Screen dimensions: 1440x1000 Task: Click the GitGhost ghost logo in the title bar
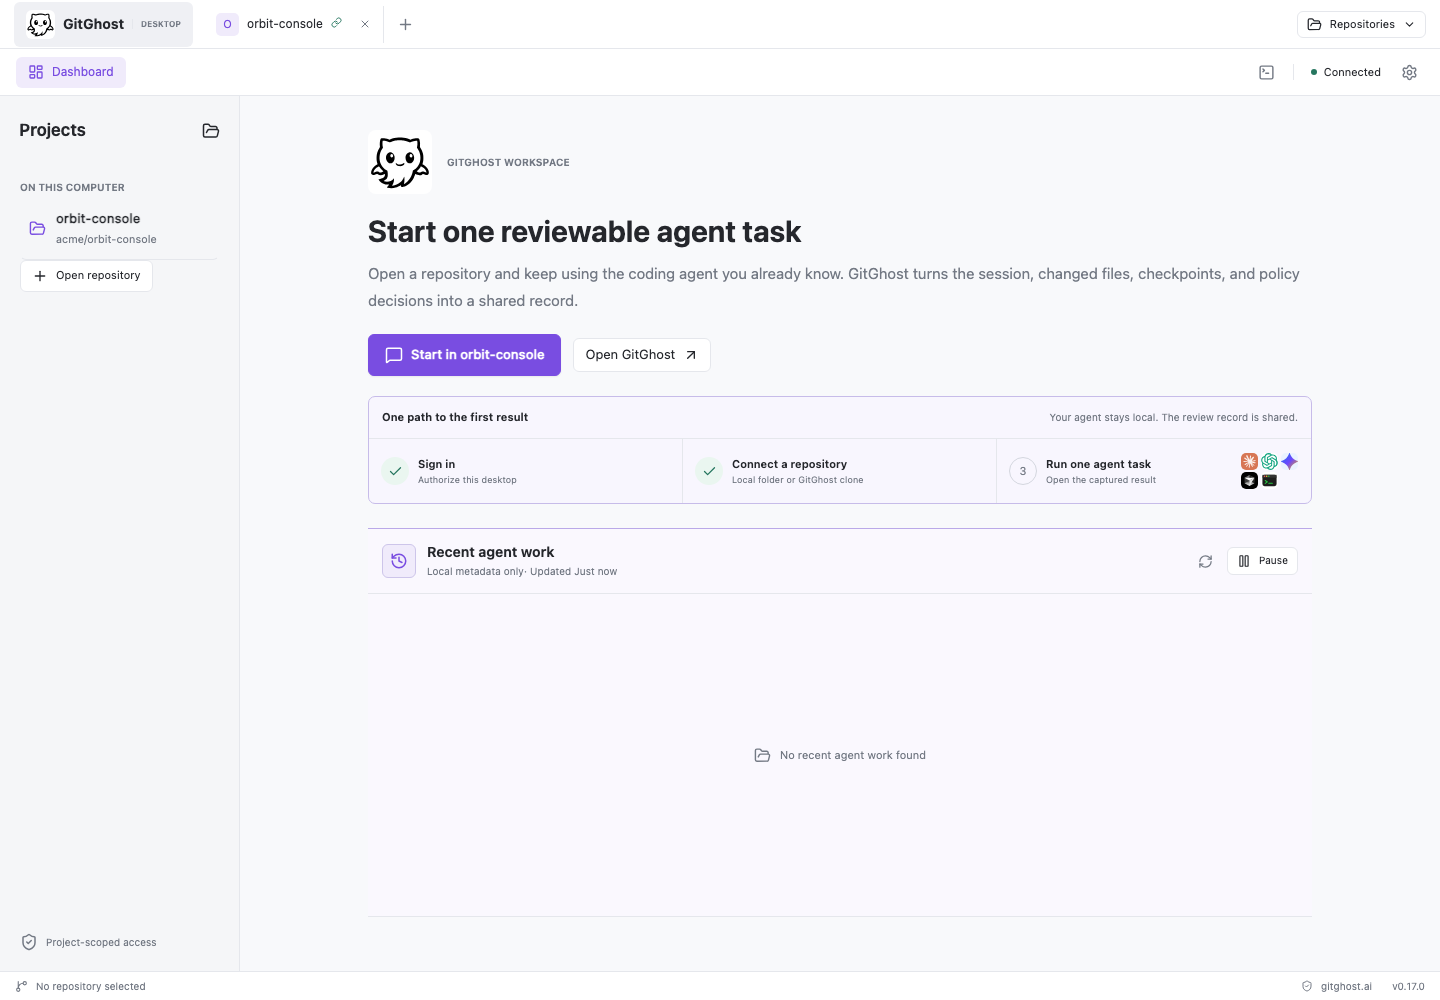tap(40, 24)
